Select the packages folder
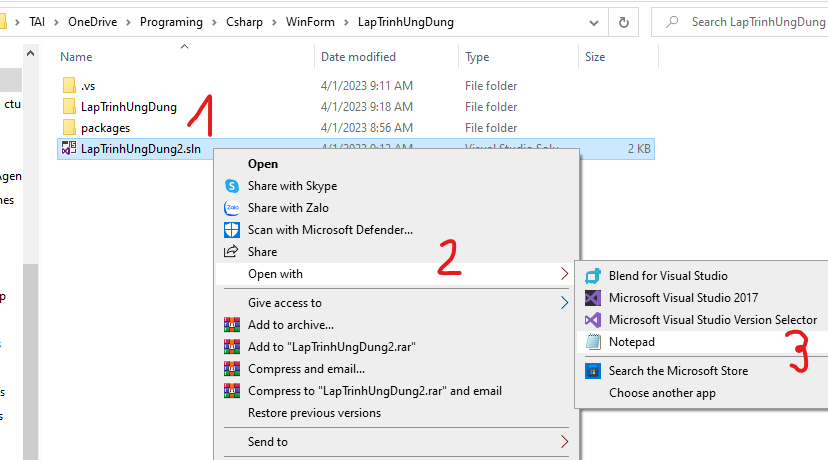The height and width of the screenshot is (460, 828). click(x=105, y=128)
